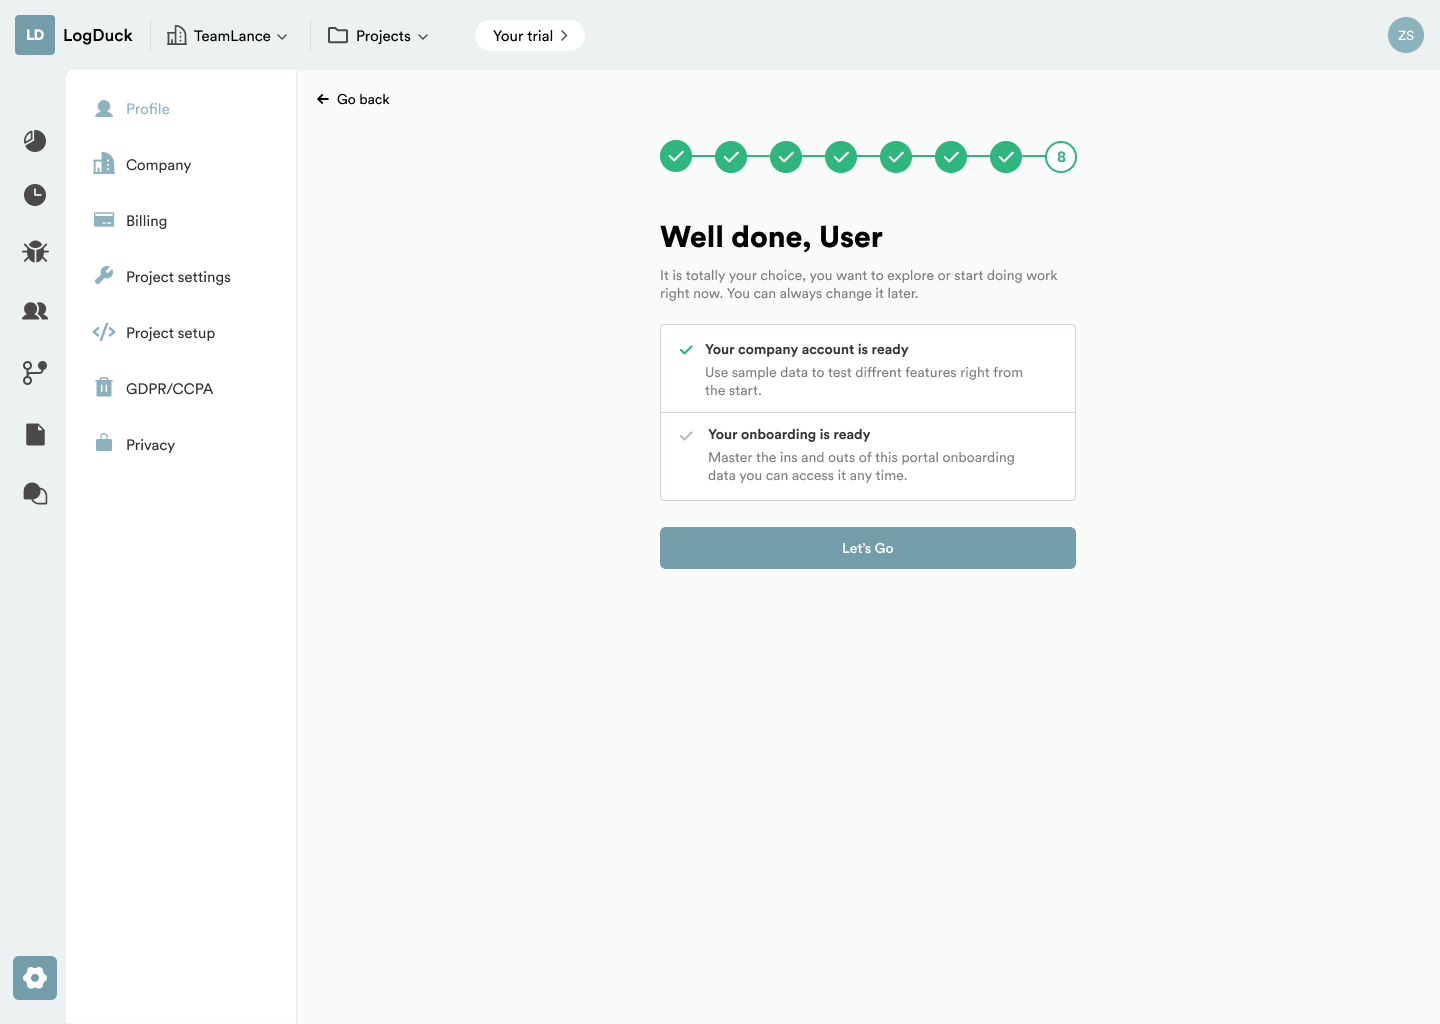1440x1024 pixels.
Task: Click step 8 in the progress indicator
Action: (x=1060, y=157)
